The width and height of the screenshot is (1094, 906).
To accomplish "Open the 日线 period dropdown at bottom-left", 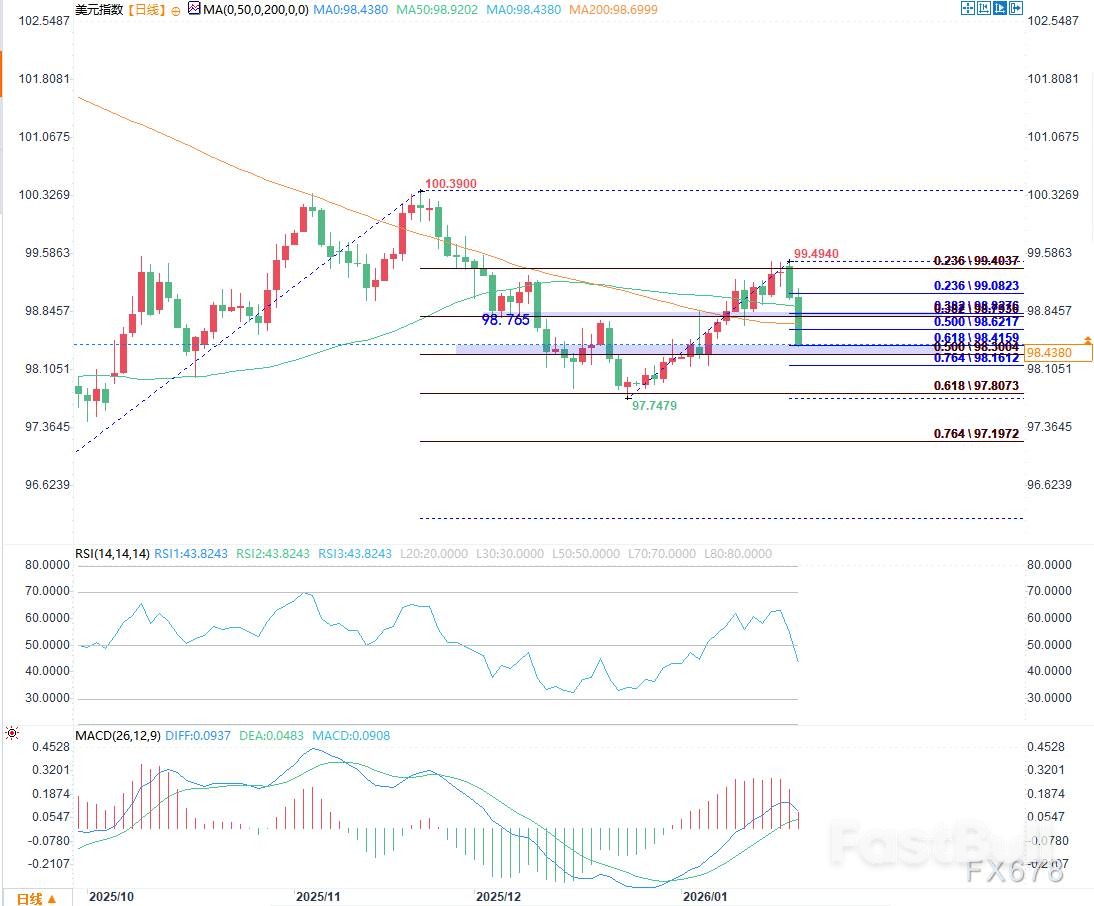I will coord(36,898).
